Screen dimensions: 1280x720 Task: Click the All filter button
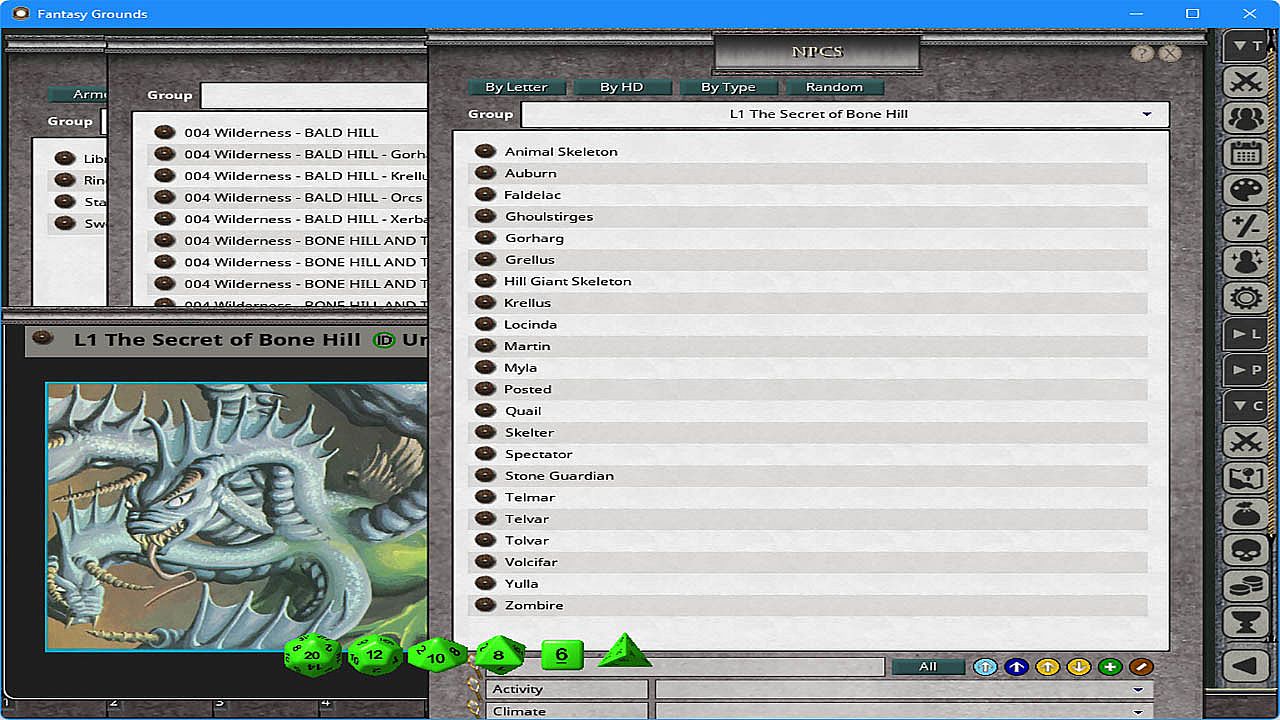tap(928, 667)
